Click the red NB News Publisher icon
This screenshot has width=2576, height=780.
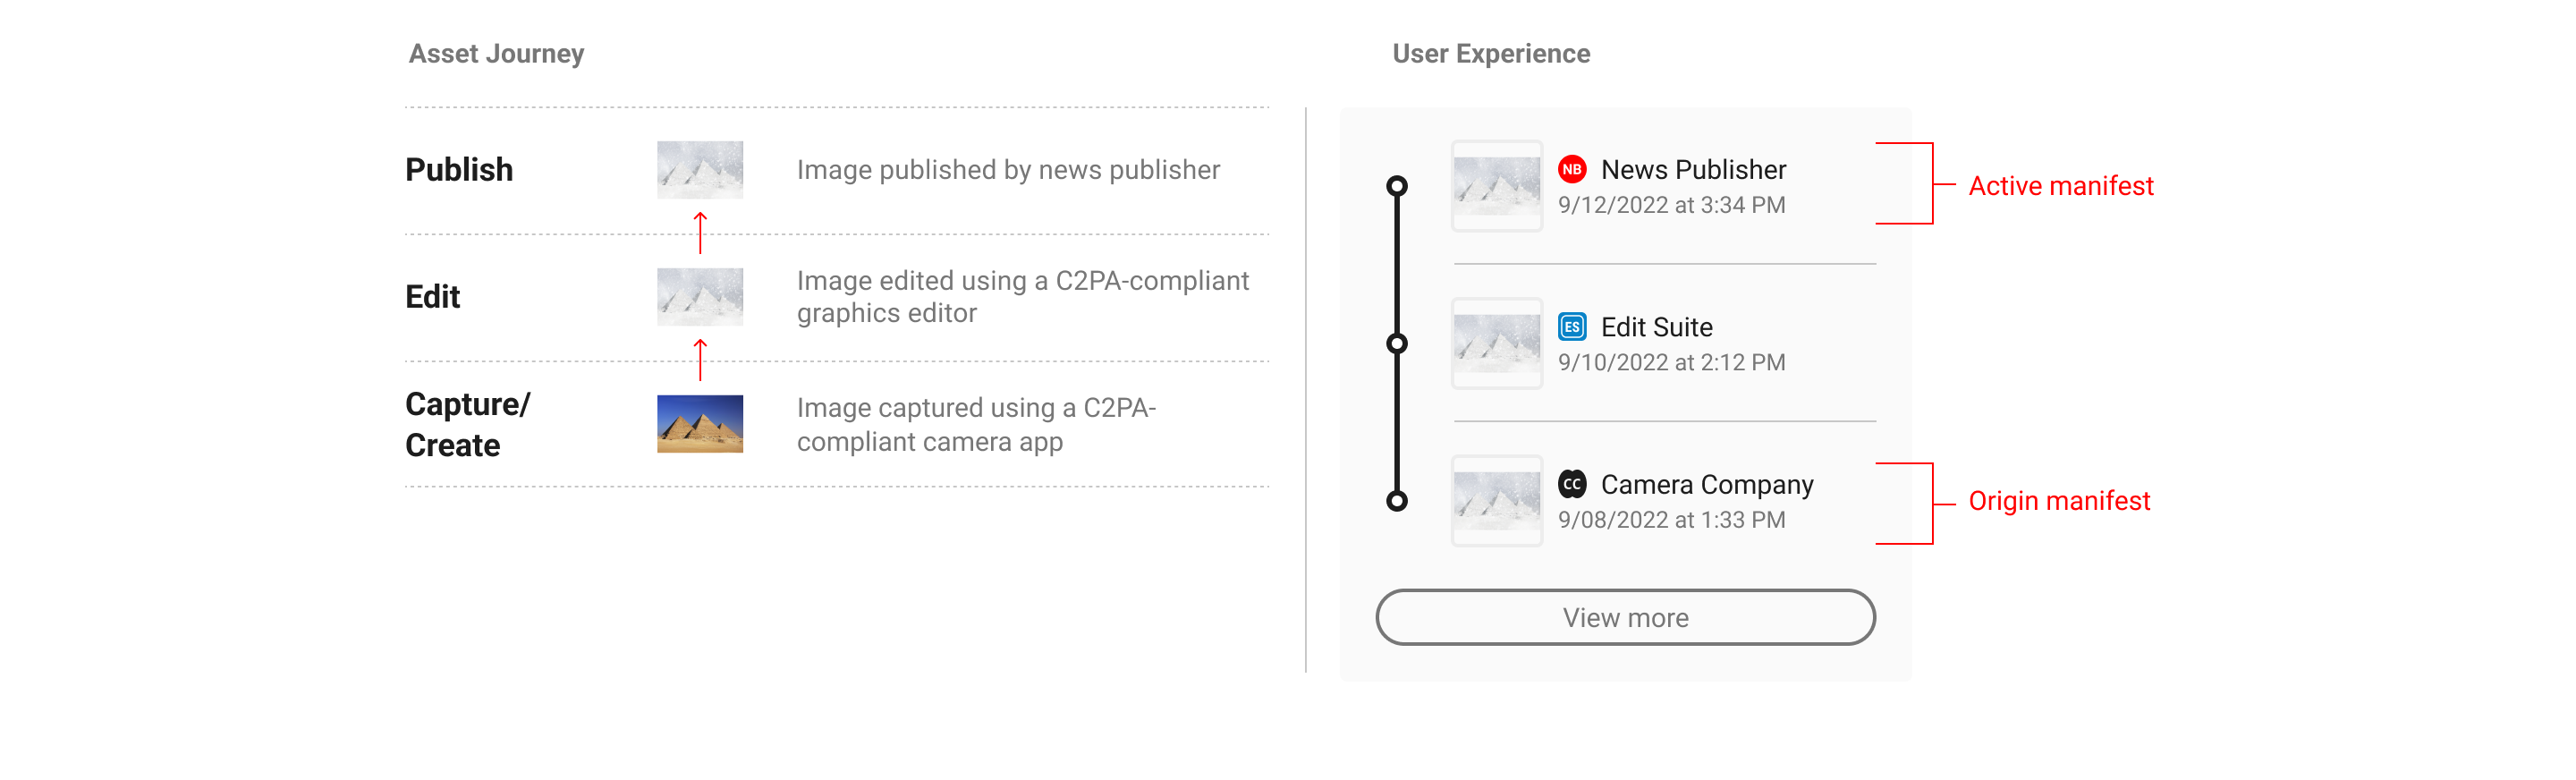click(1572, 169)
